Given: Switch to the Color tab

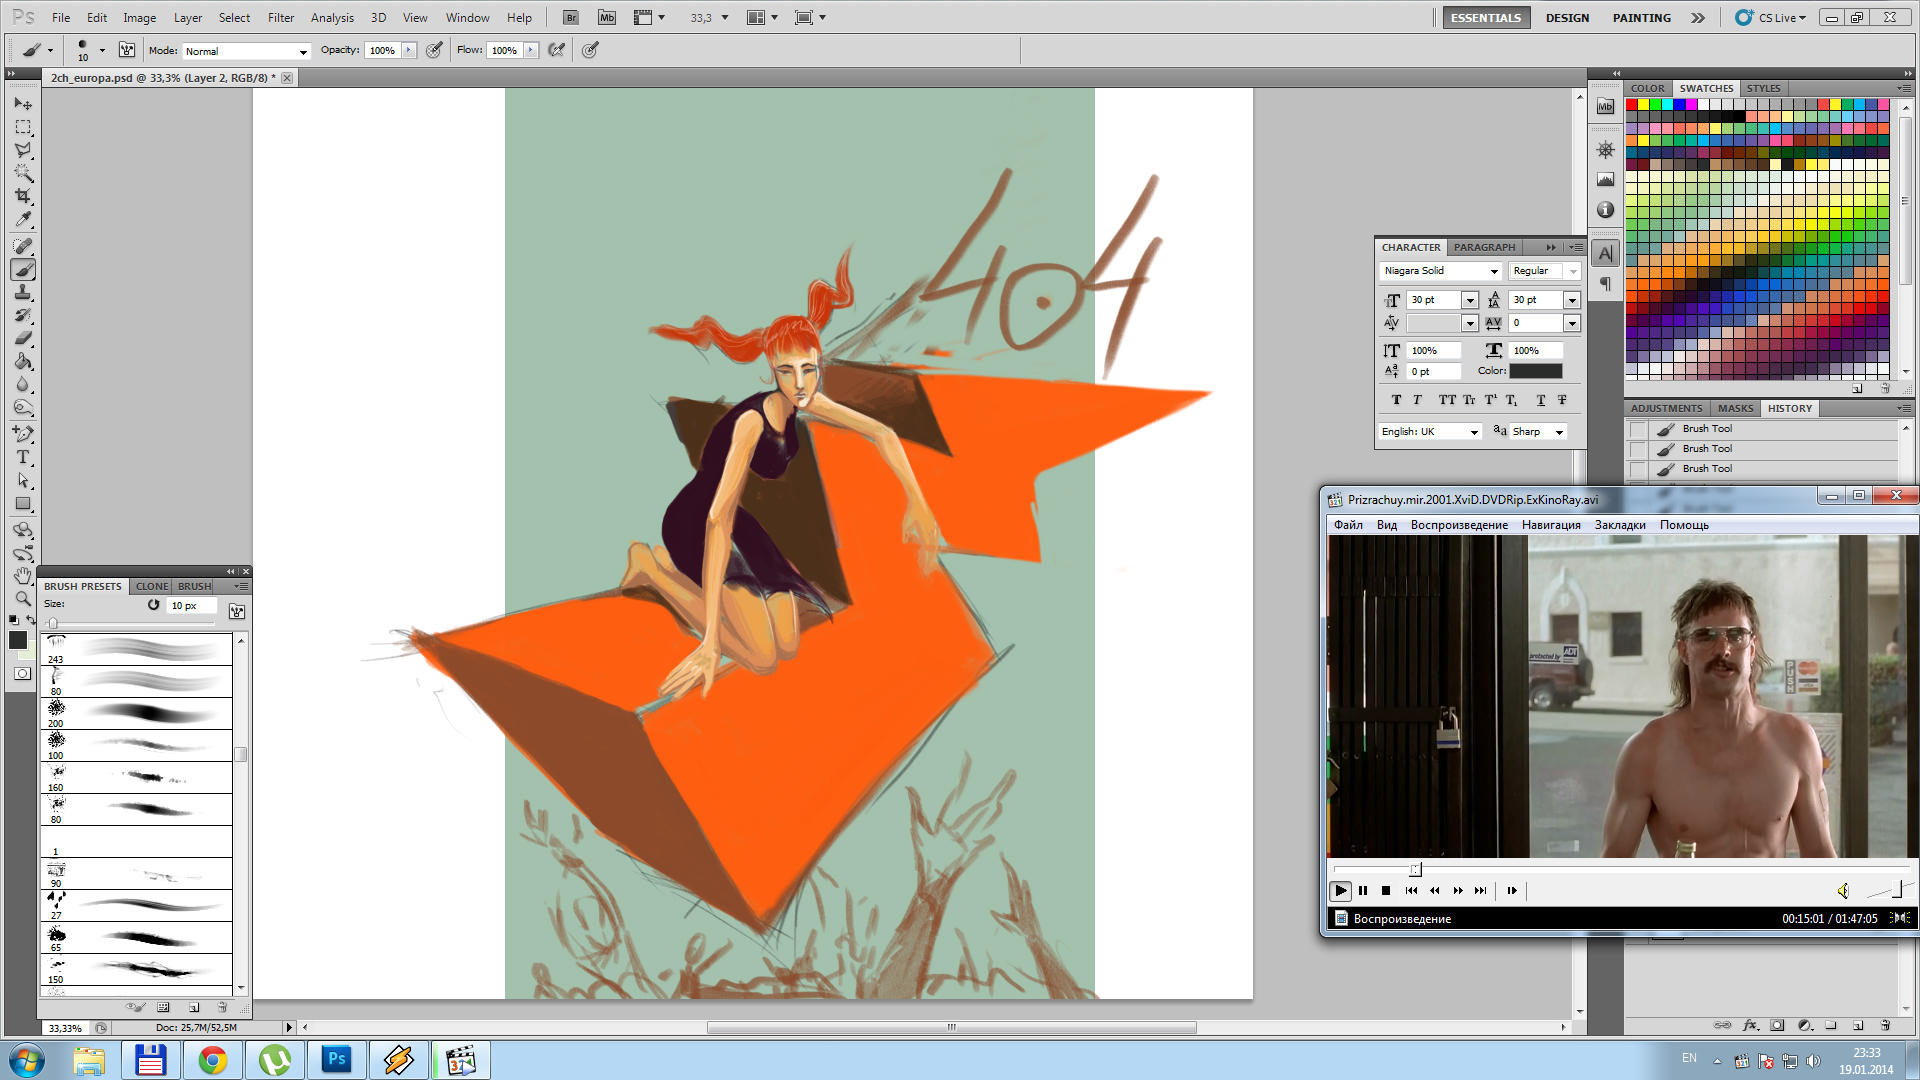Looking at the screenshot, I should pyautogui.click(x=1647, y=88).
